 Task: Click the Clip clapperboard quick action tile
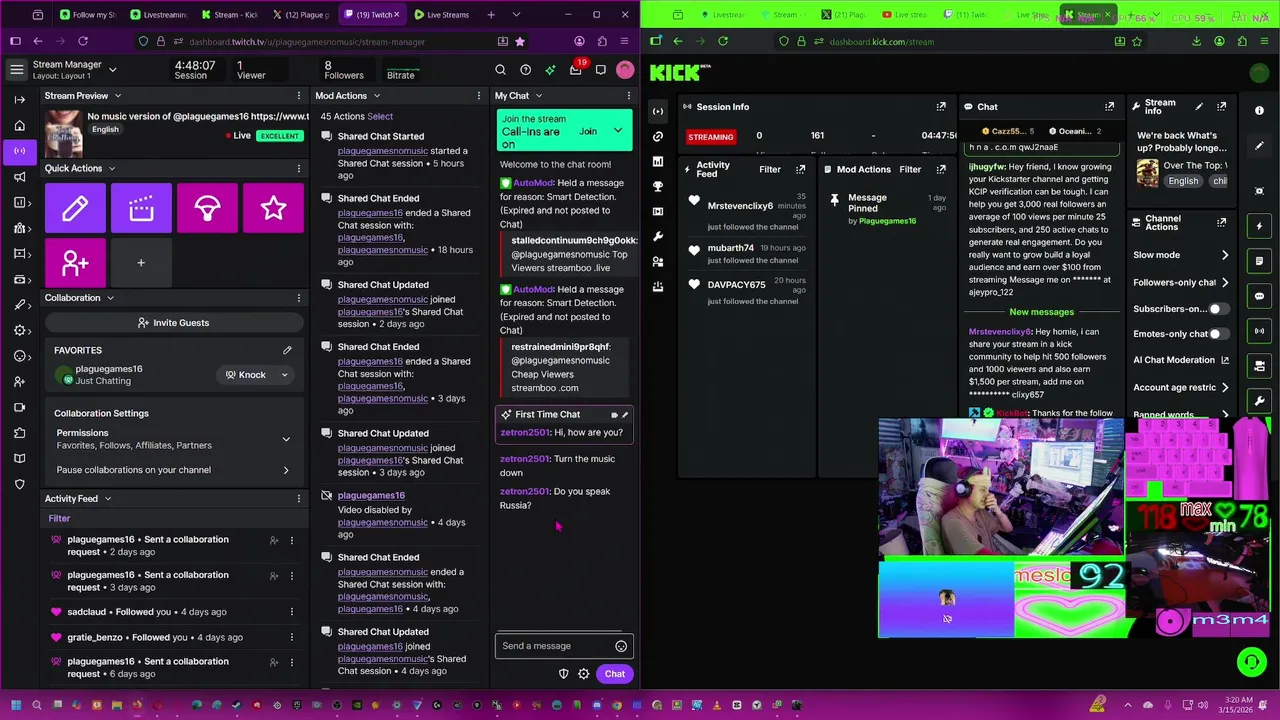point(141,208)
